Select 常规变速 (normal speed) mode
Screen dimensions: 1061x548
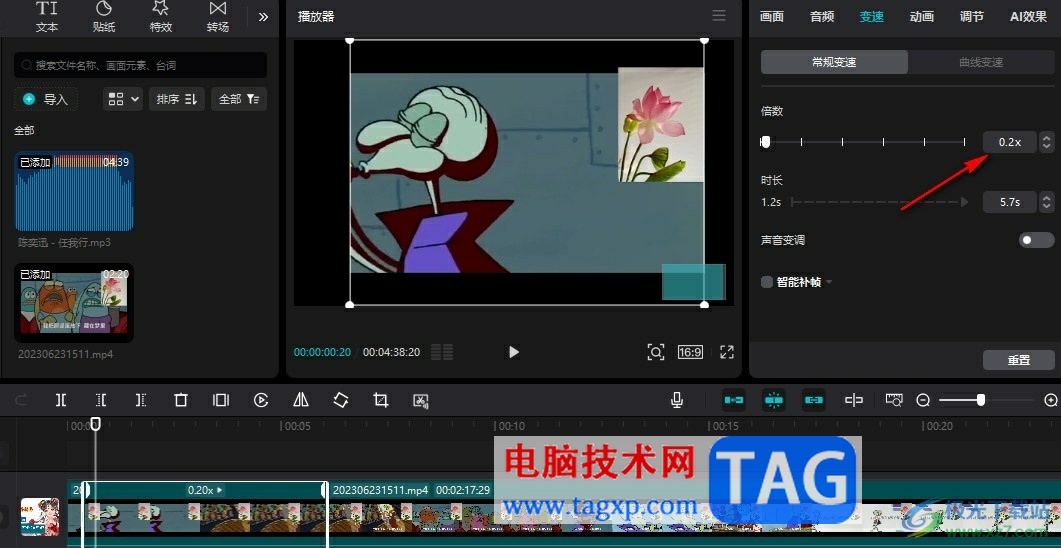tap(834, 62)
